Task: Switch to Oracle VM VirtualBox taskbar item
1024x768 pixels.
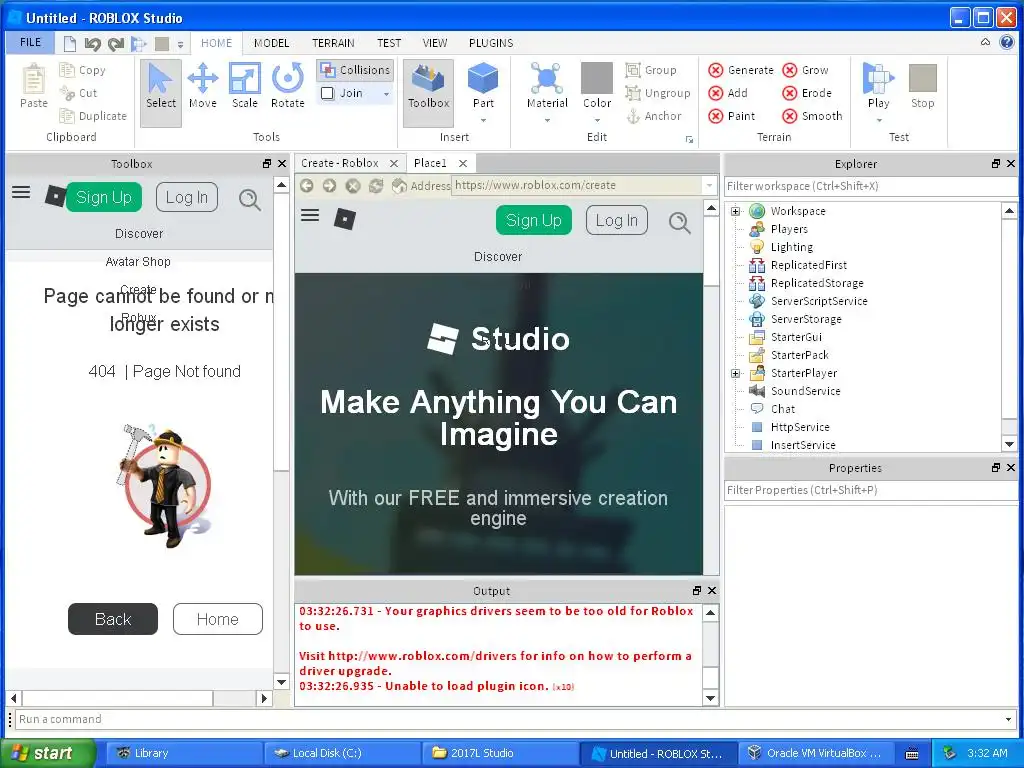Action: click(814, 753)
